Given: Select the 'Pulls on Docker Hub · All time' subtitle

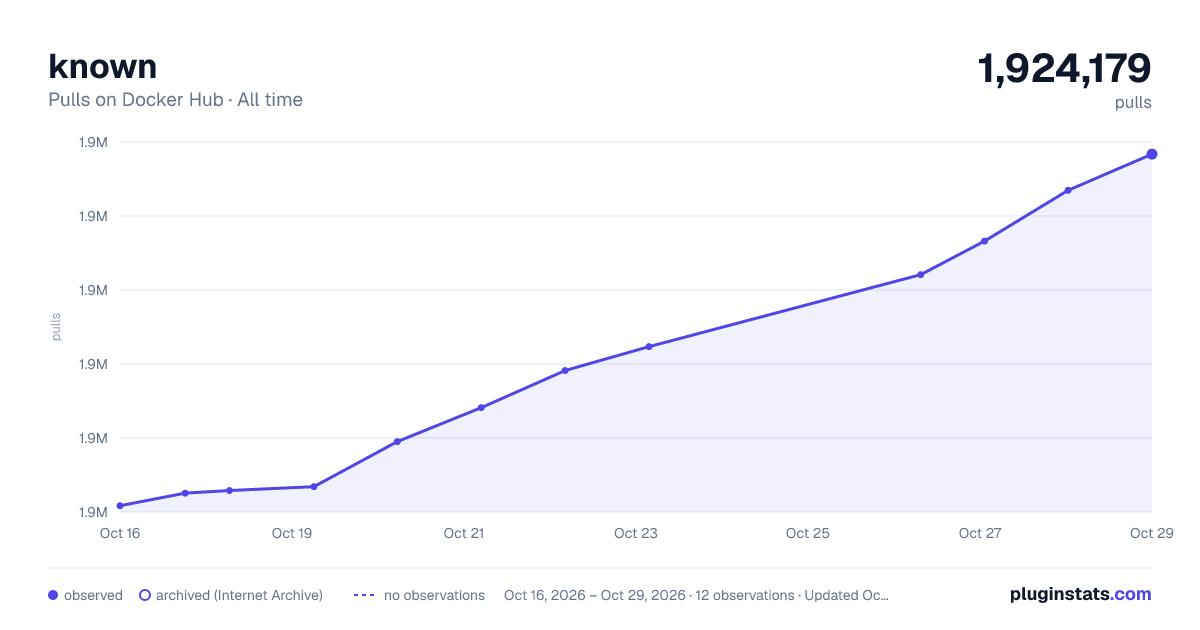Looking at the screenshot, I should (175, 100).
